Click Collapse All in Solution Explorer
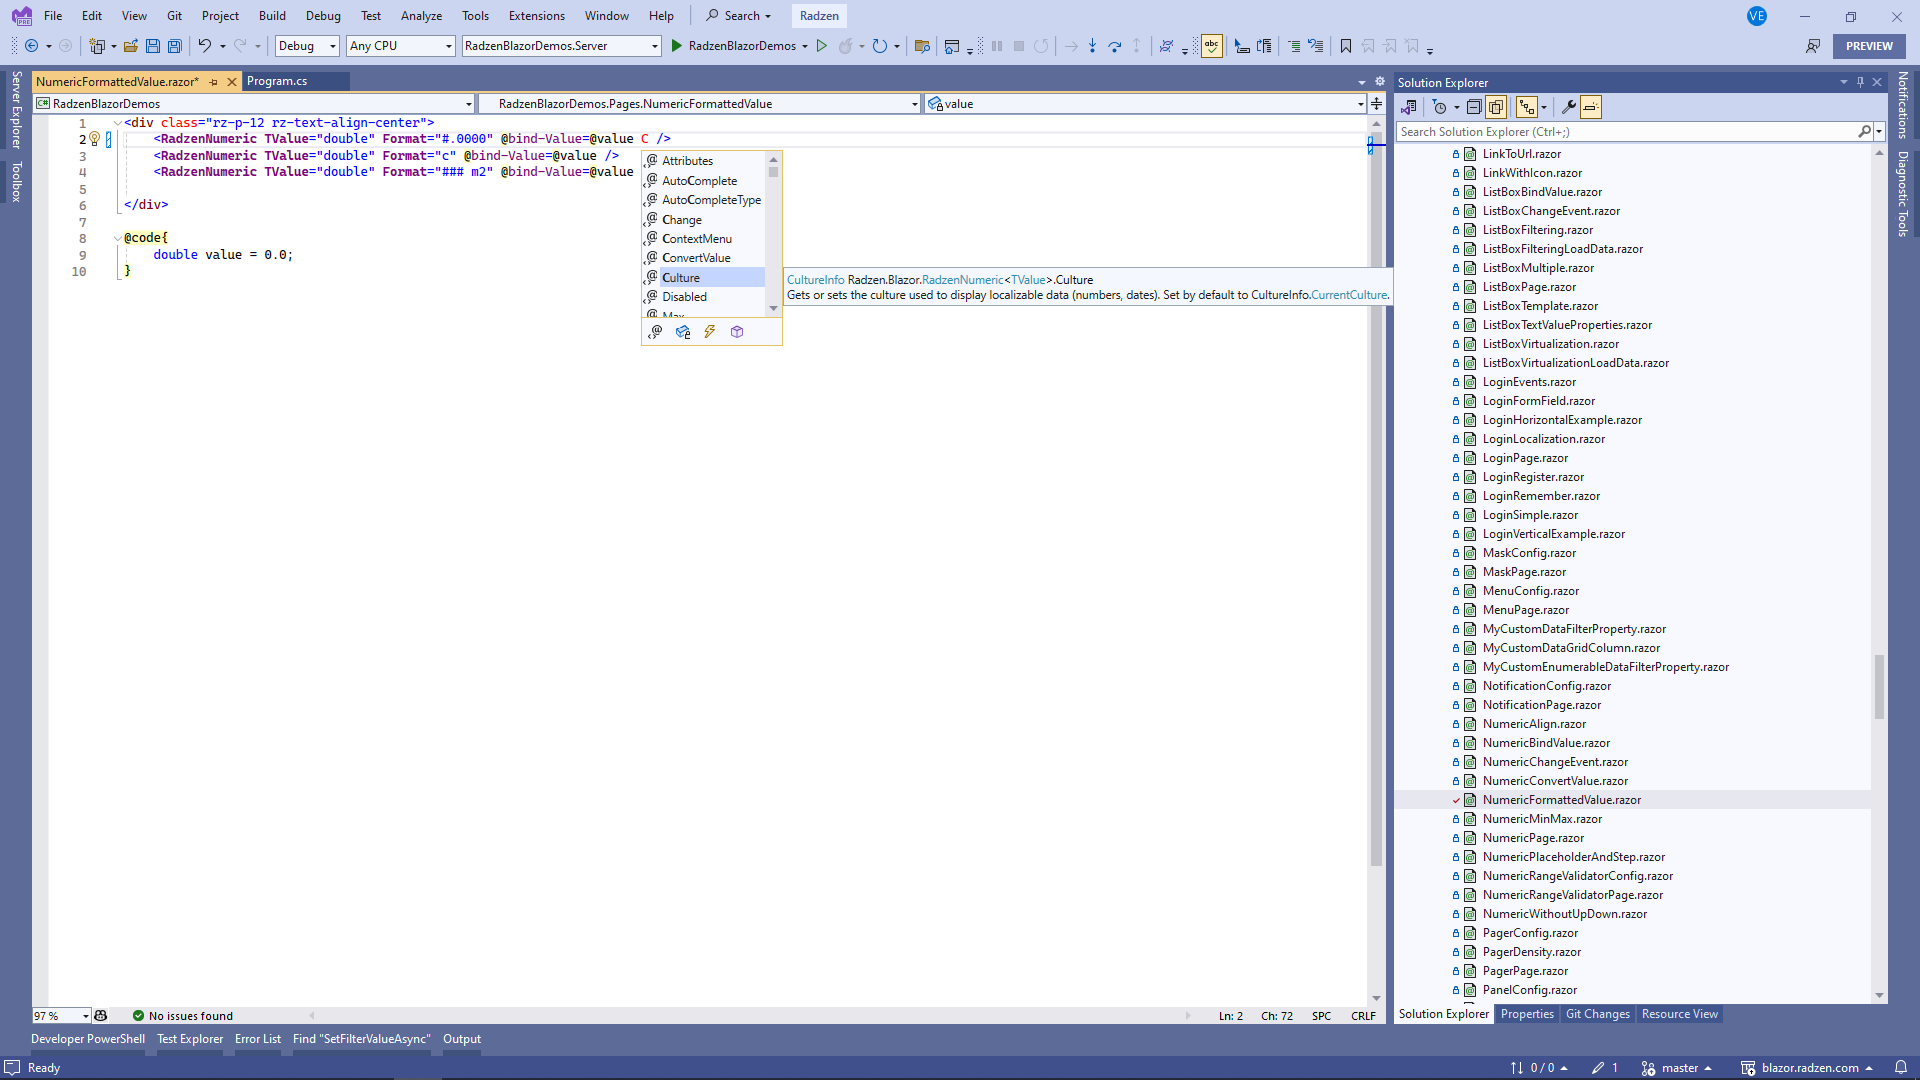The image size is (1920, 1080). (1474, 107)
